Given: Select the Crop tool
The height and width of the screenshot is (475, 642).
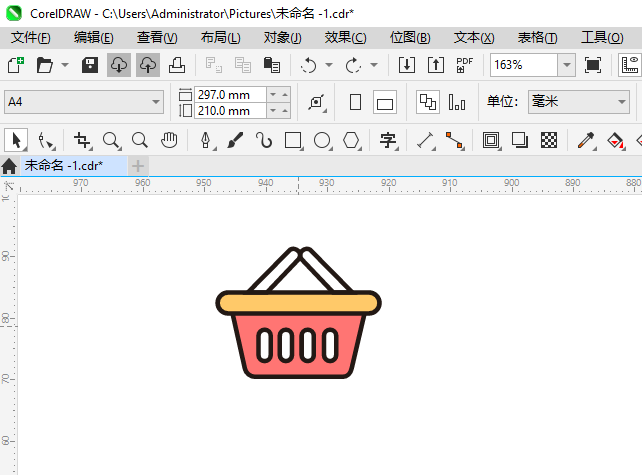Looking at the screenshot, I should click(83, 140).
